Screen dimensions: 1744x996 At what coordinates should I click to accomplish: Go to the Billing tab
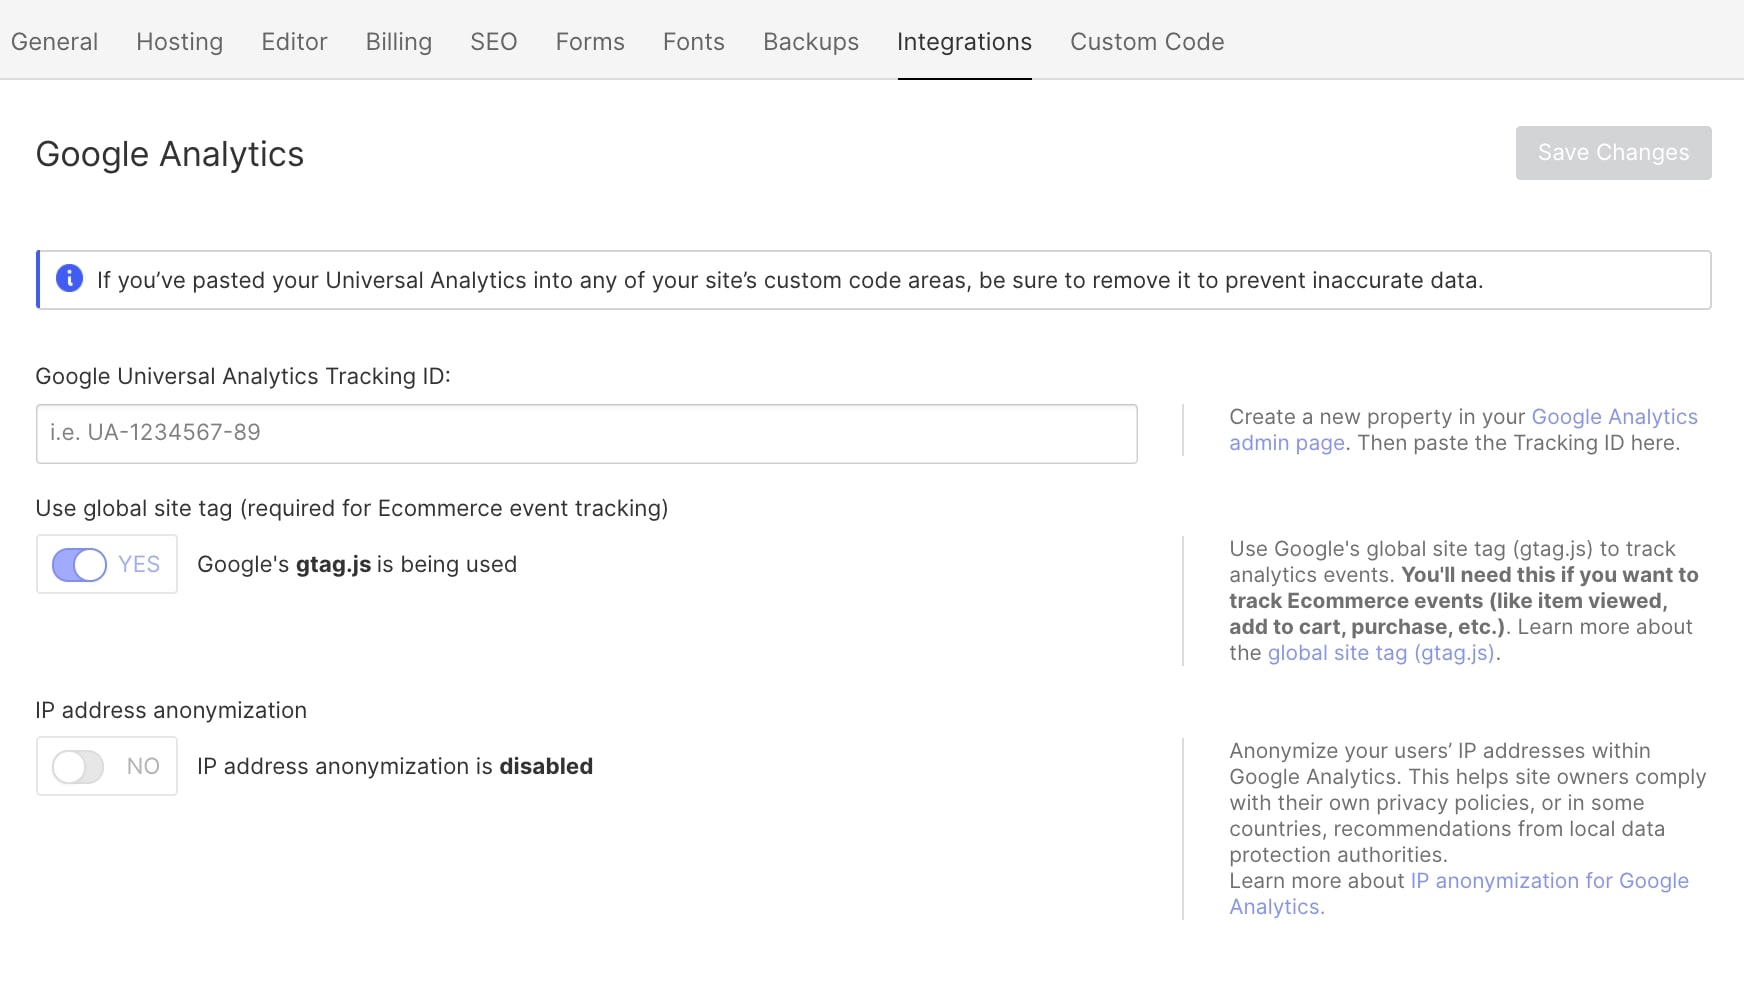point(399,41)
